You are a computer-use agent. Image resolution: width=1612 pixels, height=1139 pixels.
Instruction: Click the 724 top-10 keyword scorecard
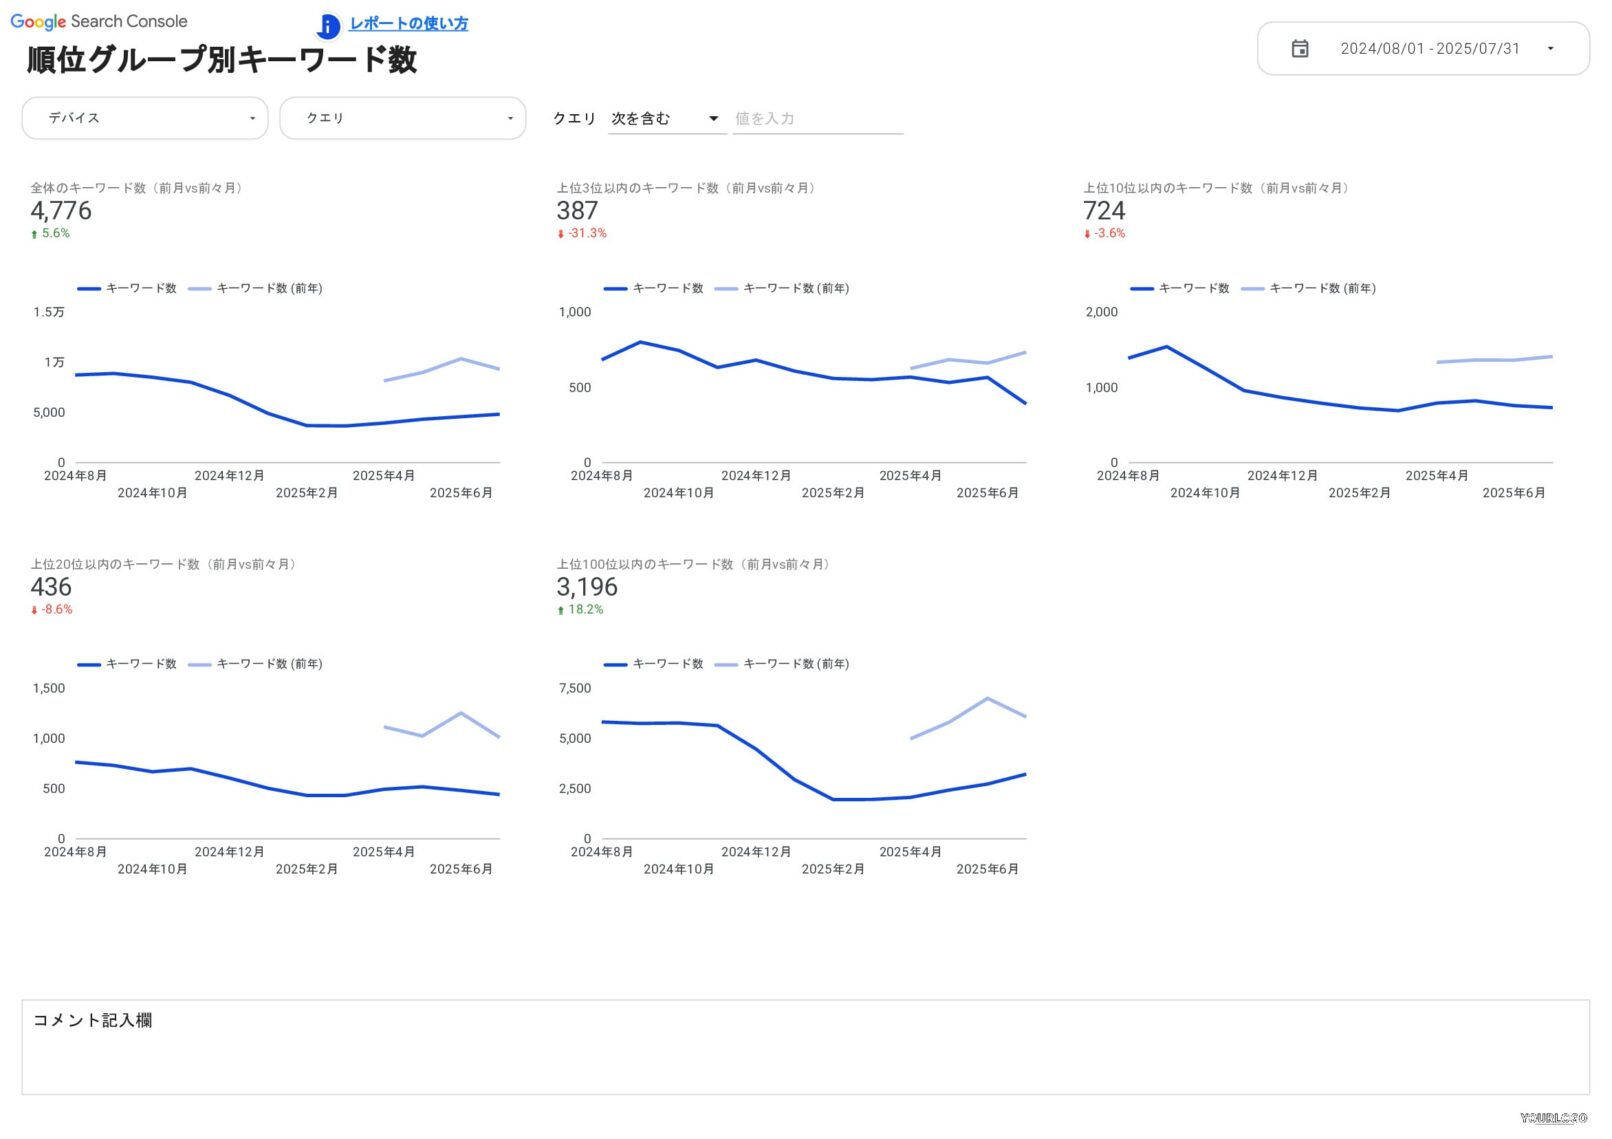coord(1104,211)
